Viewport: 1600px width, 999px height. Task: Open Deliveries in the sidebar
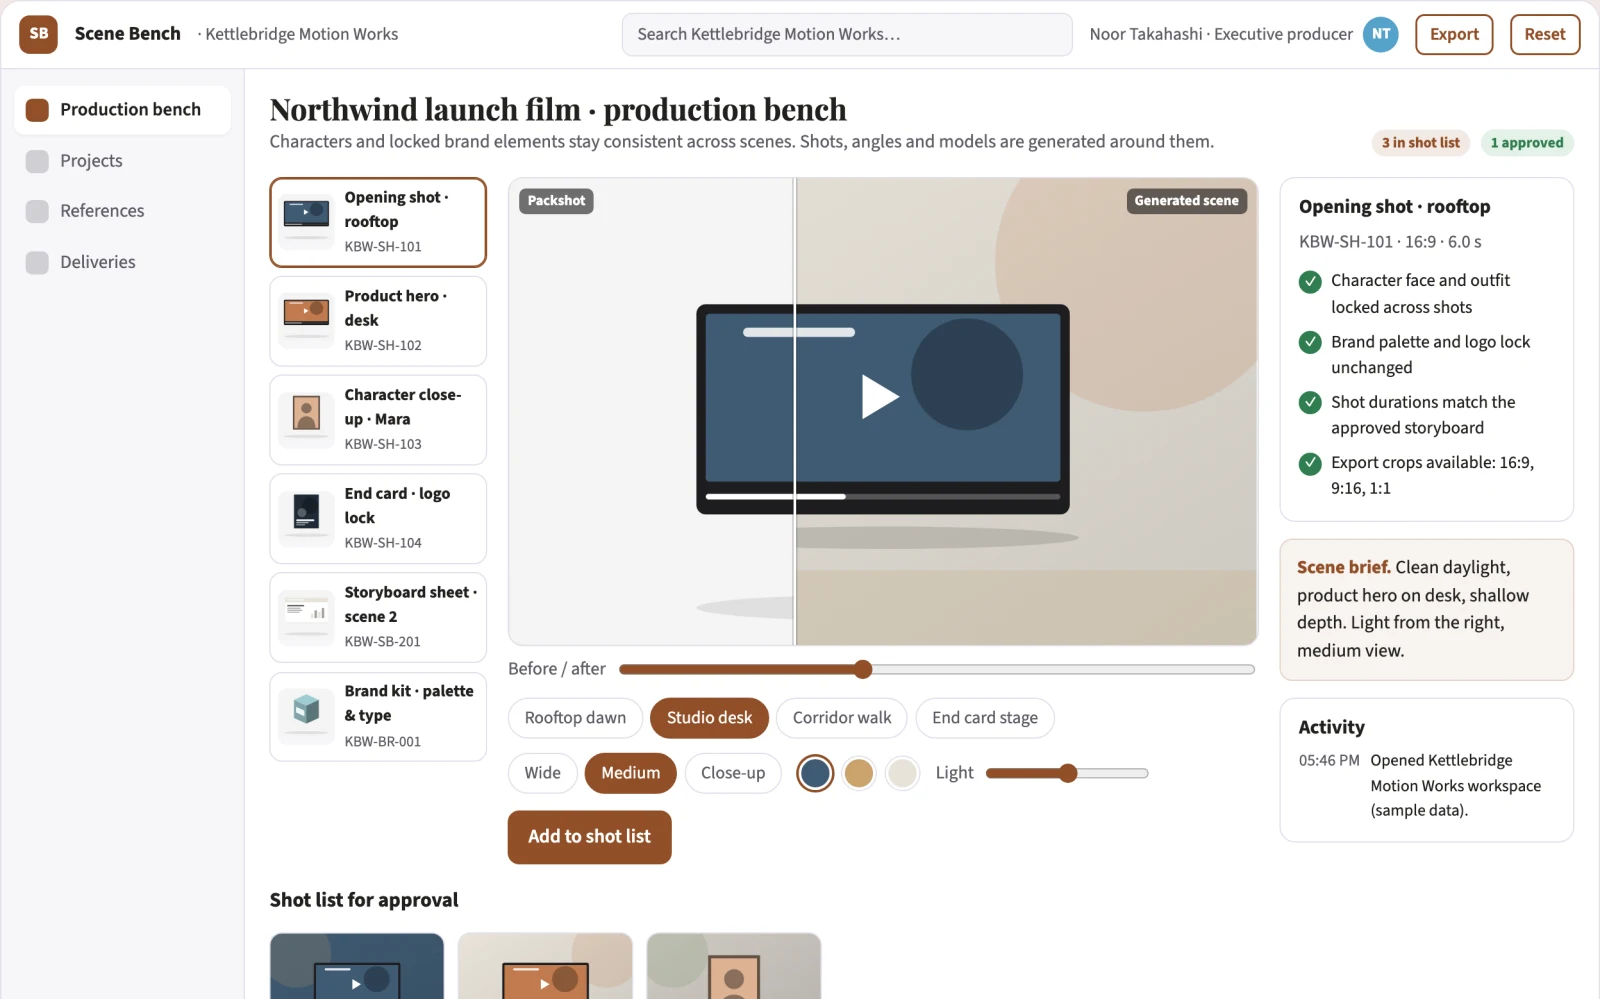coord(122,262)
